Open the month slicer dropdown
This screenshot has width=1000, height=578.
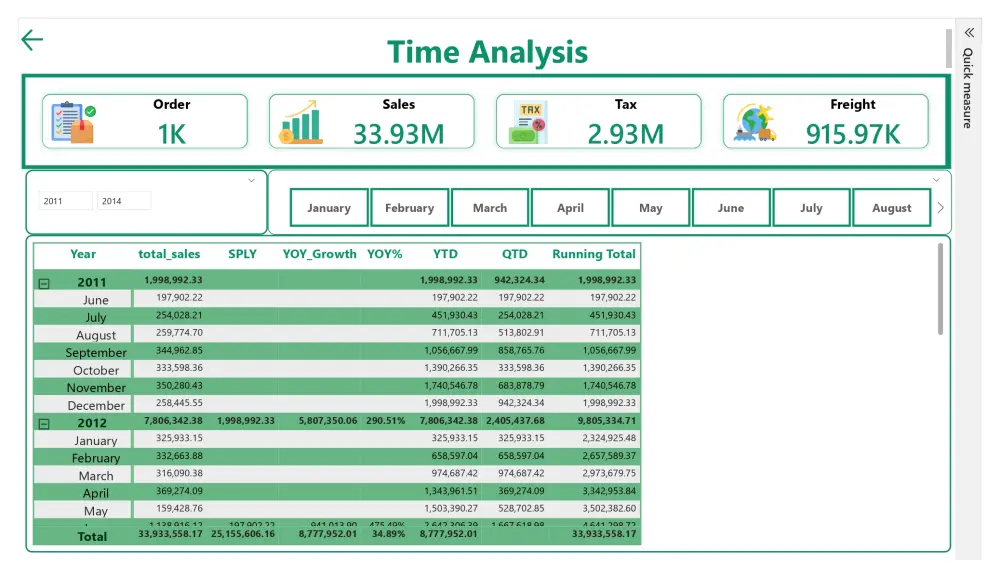[x=938, y=181]
